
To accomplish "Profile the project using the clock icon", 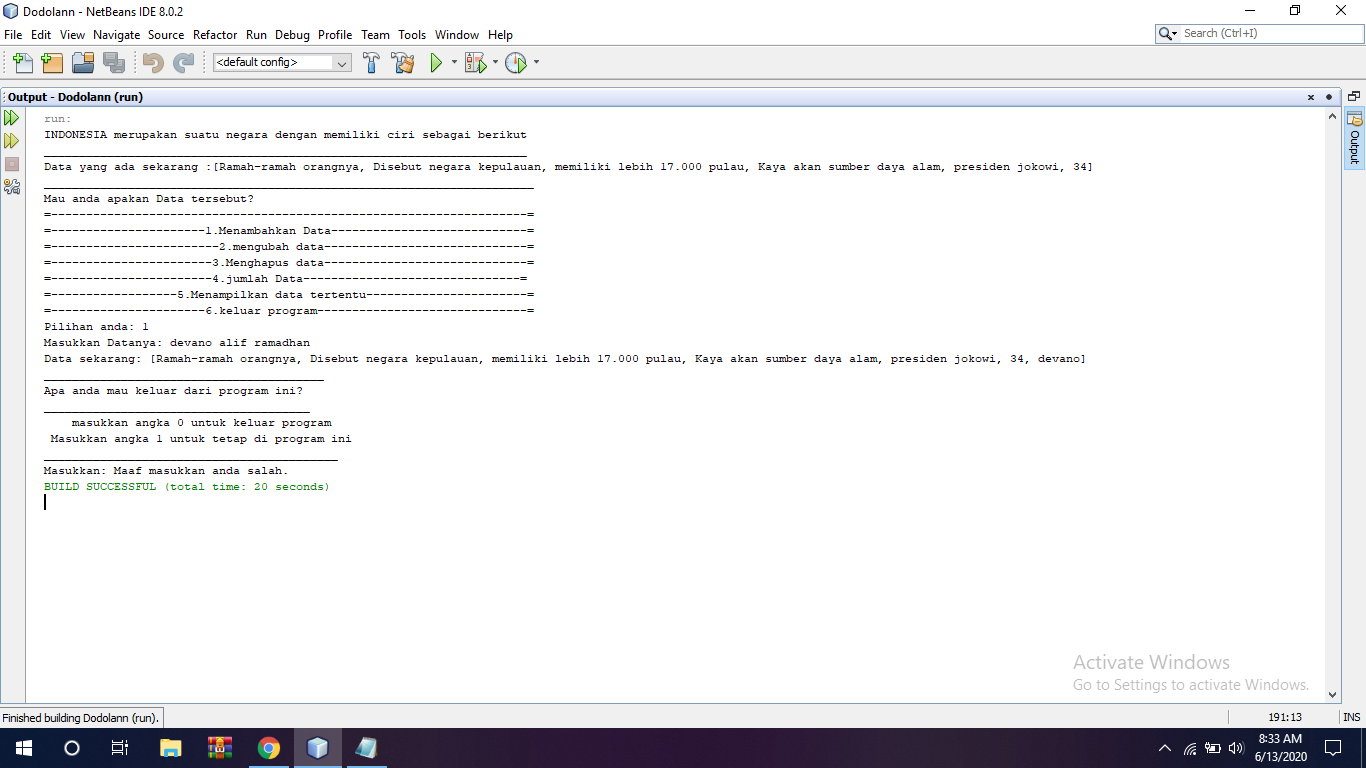I will click(518, 62).
